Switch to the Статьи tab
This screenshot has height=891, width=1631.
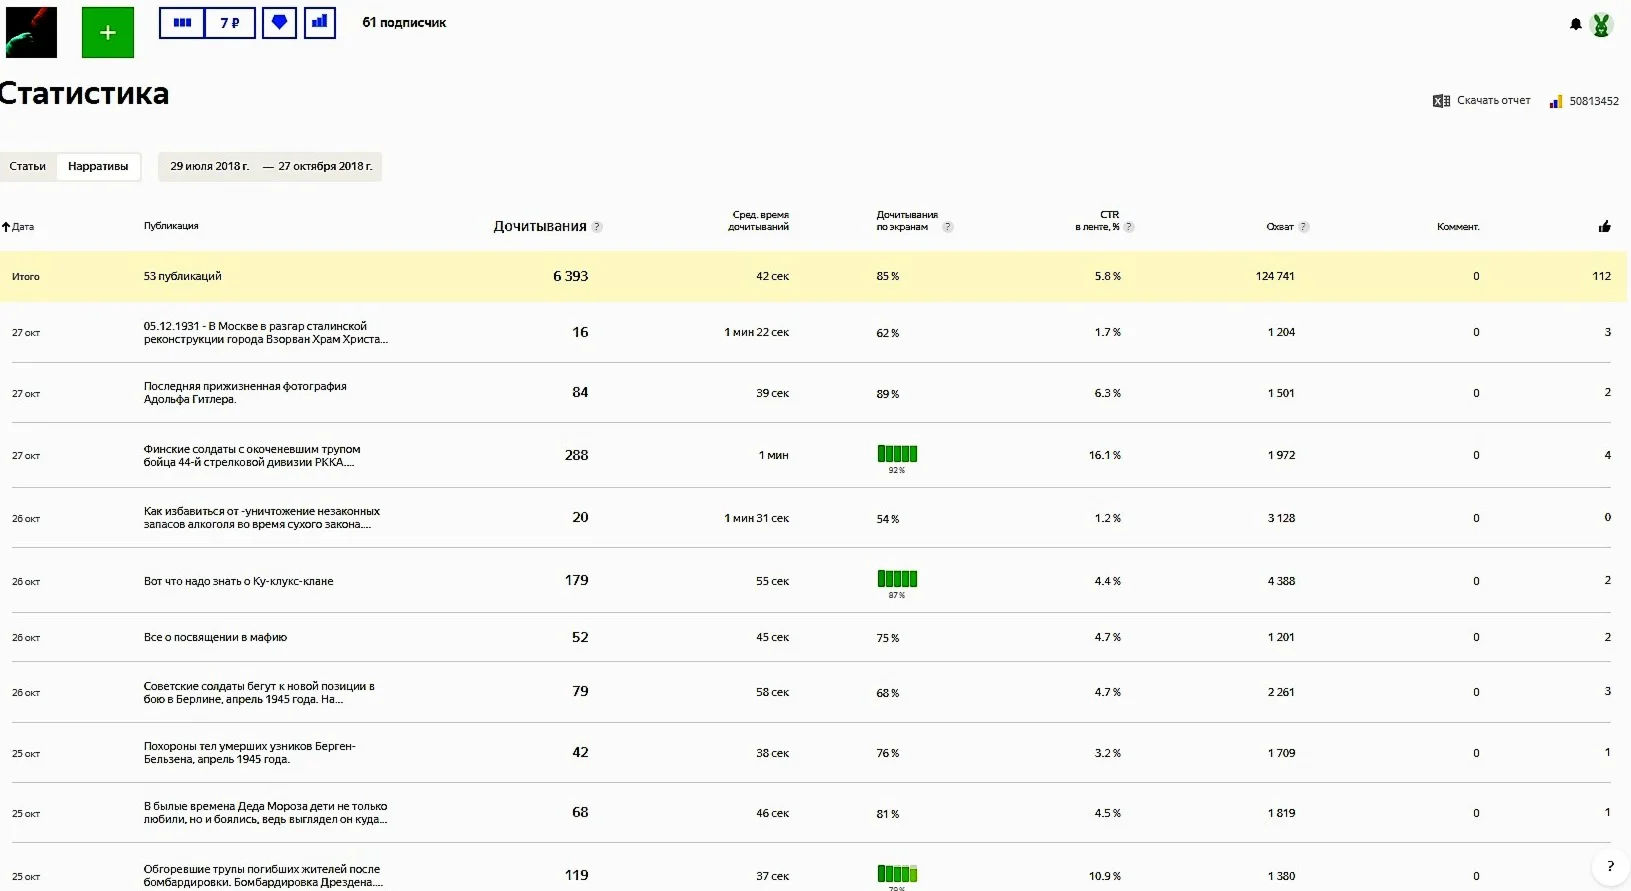[28, 166]
